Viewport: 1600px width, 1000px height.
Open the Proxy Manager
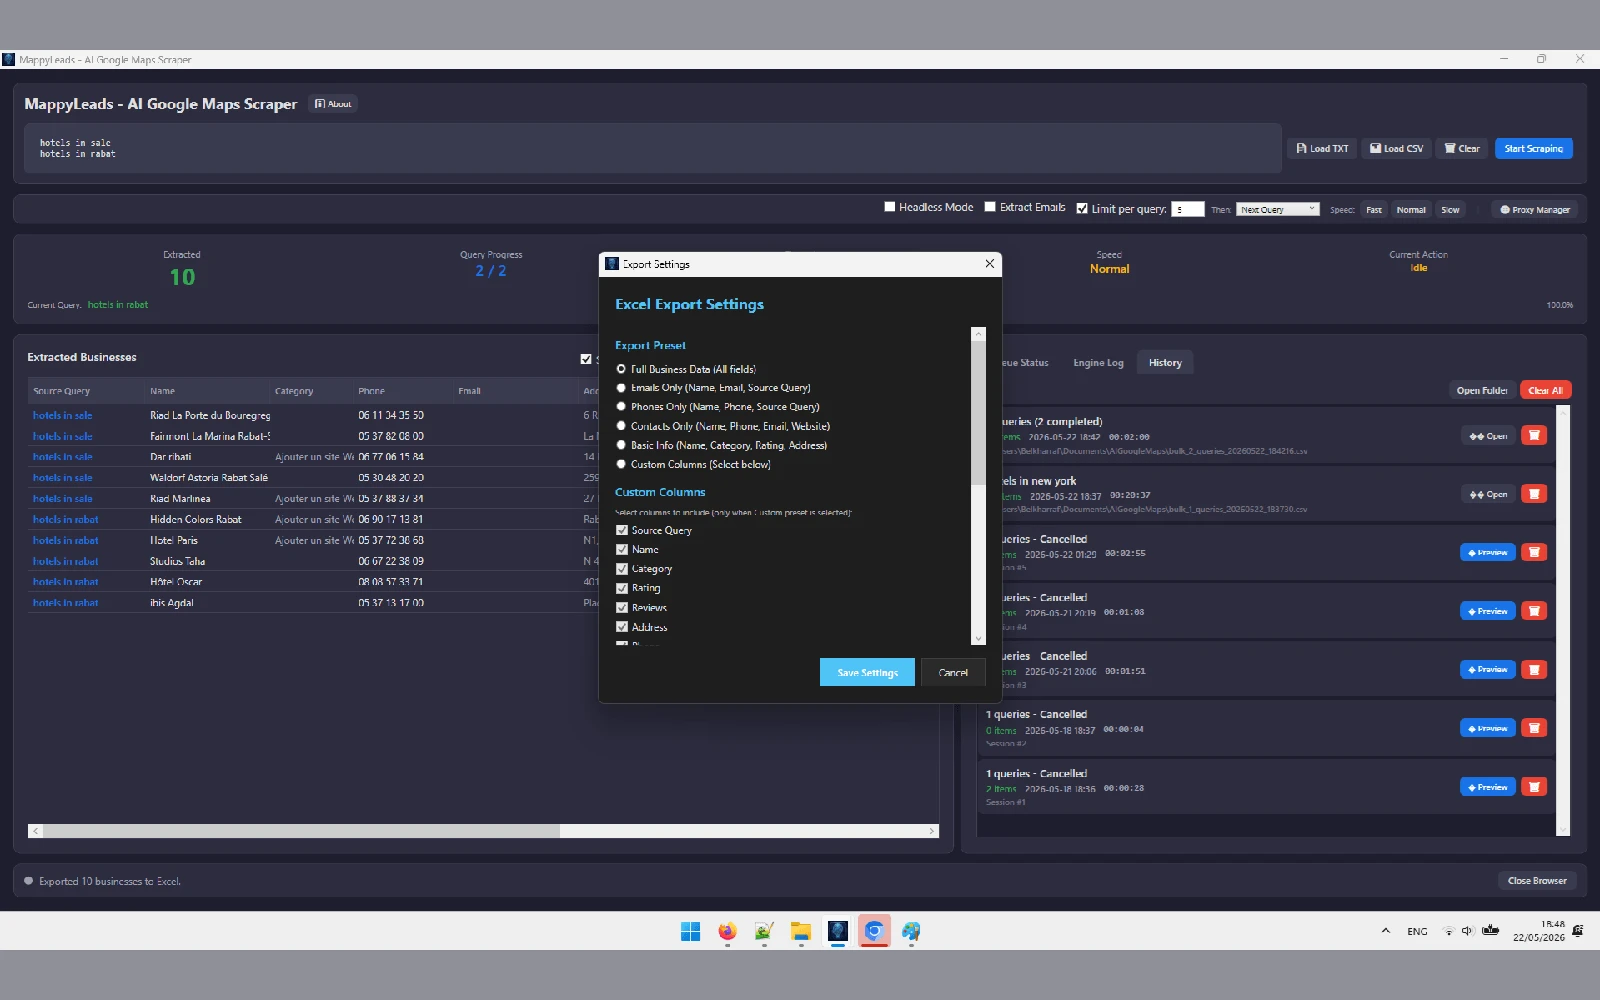click(x=1535, y=210)
